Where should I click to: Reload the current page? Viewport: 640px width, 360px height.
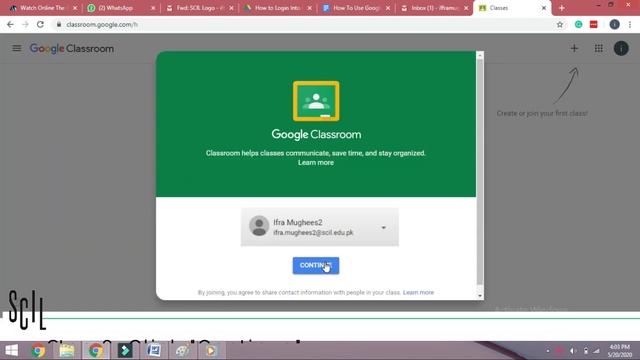(40, 24)
